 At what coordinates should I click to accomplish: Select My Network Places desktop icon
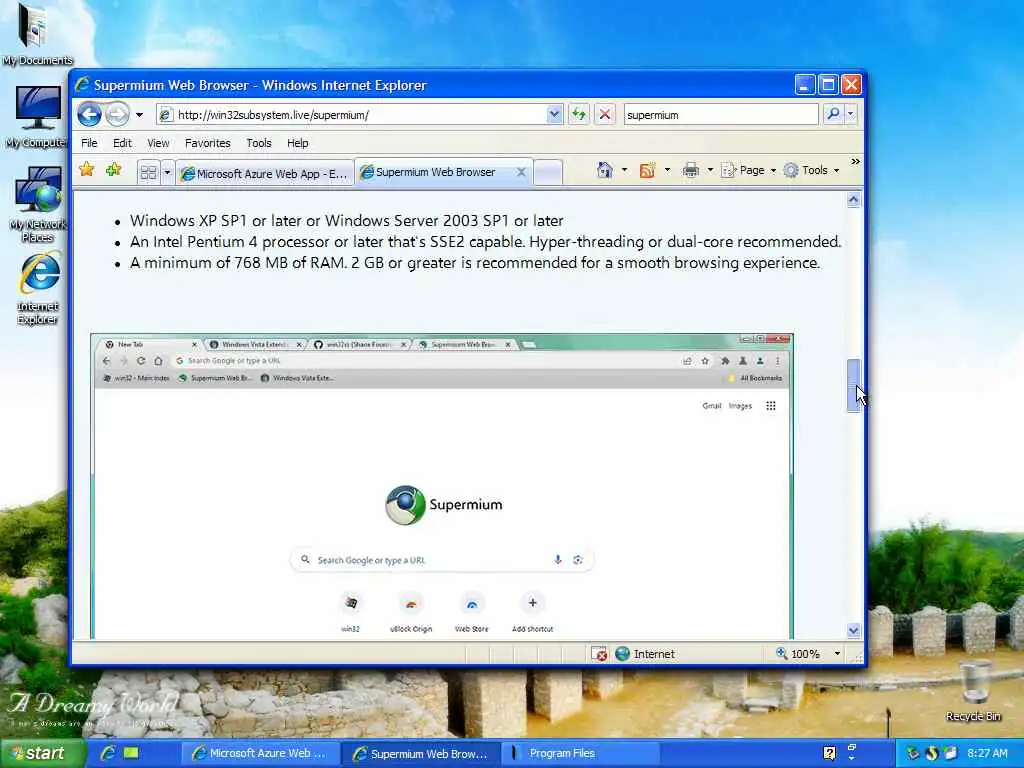[x=38, y=204]
